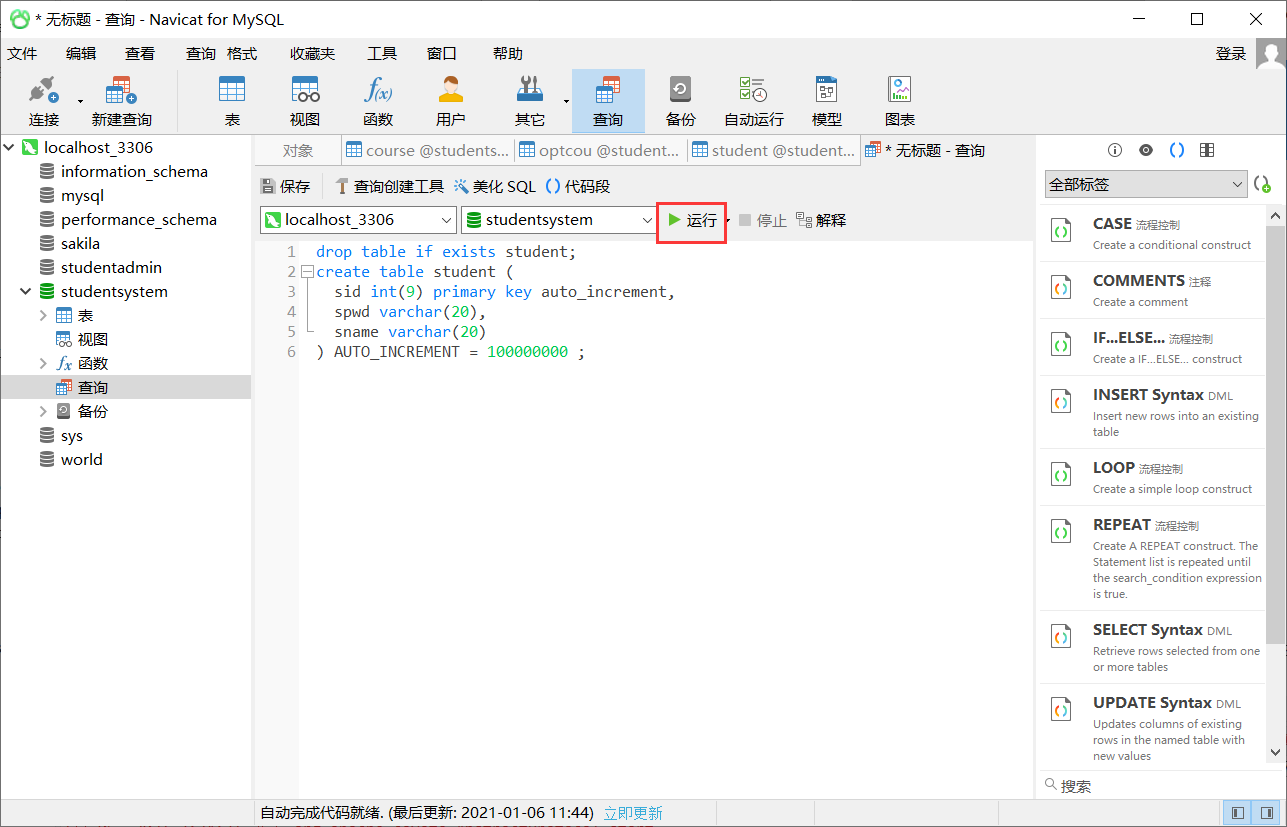Open the 编辑 menu
1287x827 pixels.
pos(81,54)
